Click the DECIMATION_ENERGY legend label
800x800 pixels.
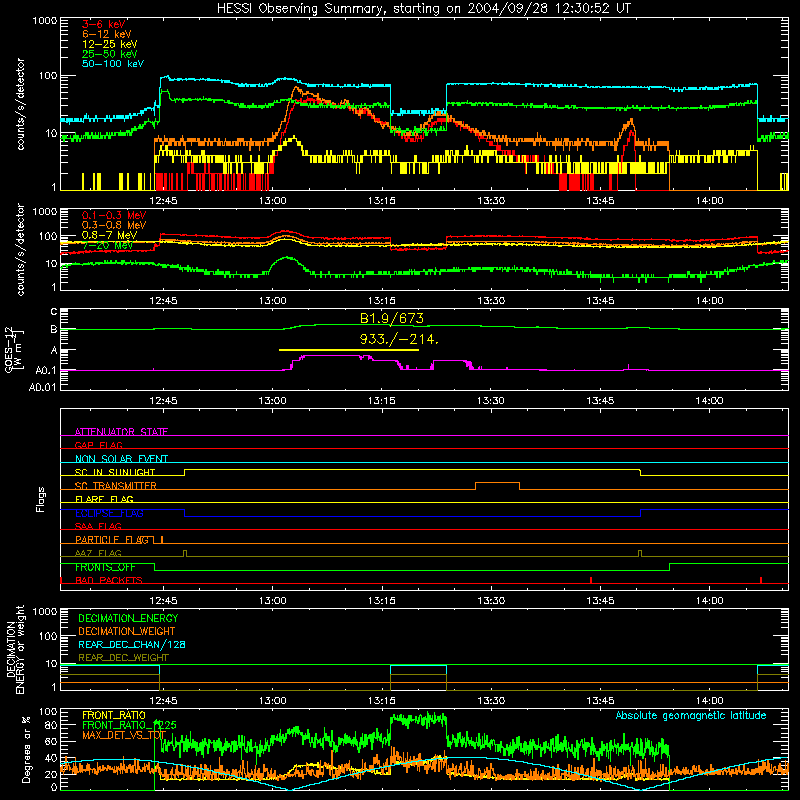pyautogui.click(x=128, y=618)
